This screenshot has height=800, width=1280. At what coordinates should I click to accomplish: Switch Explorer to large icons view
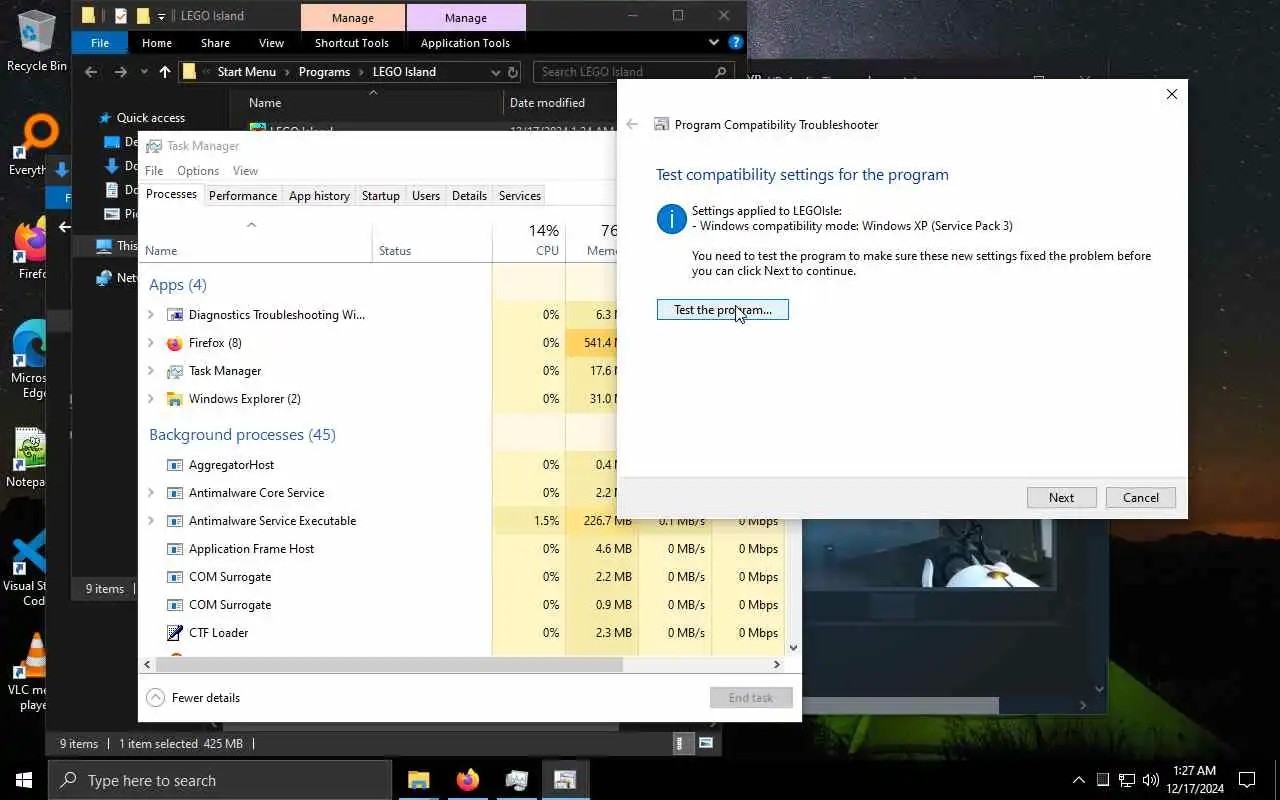click(x=706, y=743)
